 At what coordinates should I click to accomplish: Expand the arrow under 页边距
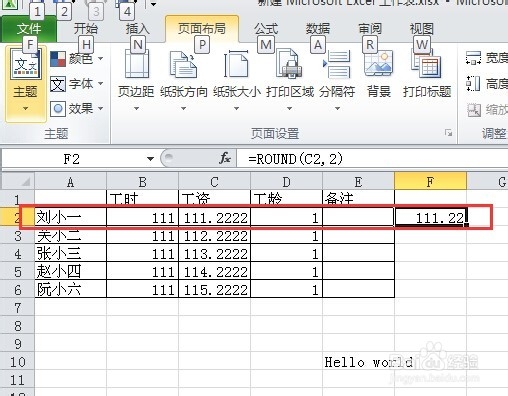[x=136, y=108]
